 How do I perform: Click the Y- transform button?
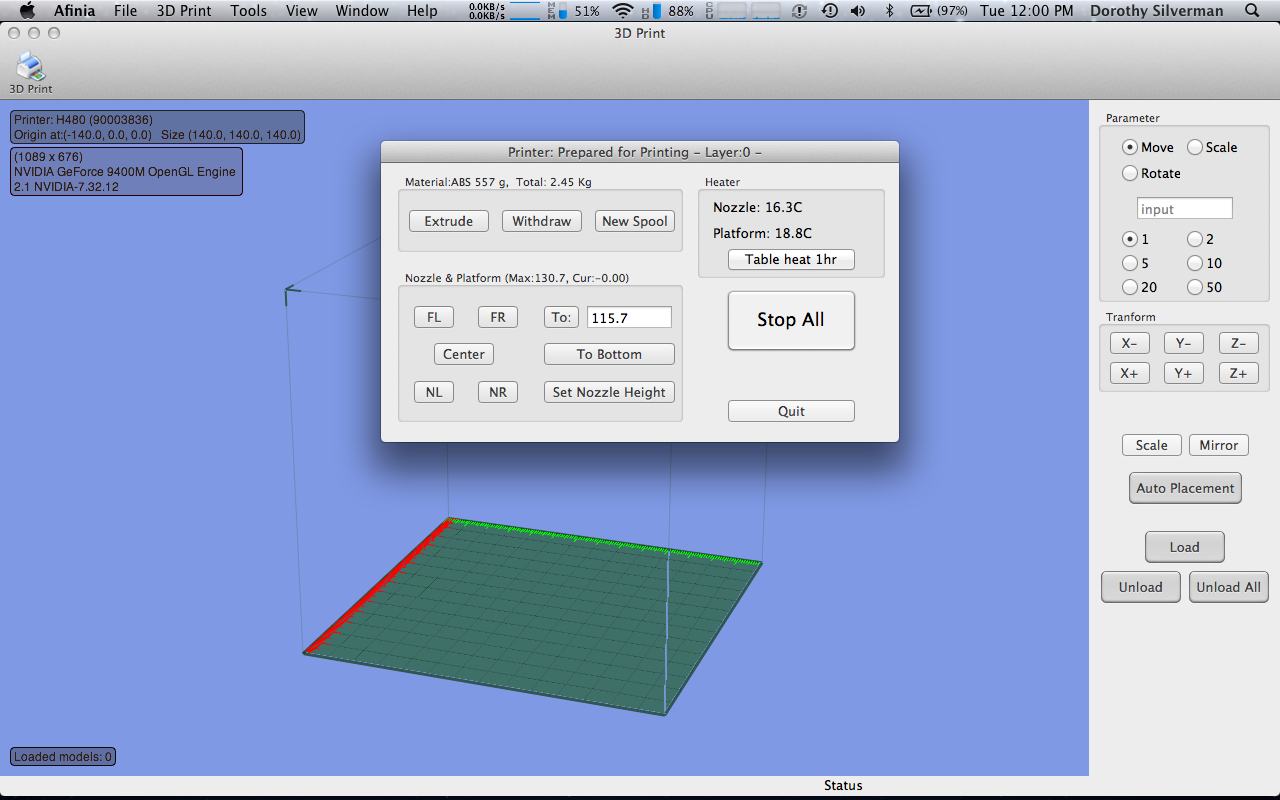[x=1184, y=343]
